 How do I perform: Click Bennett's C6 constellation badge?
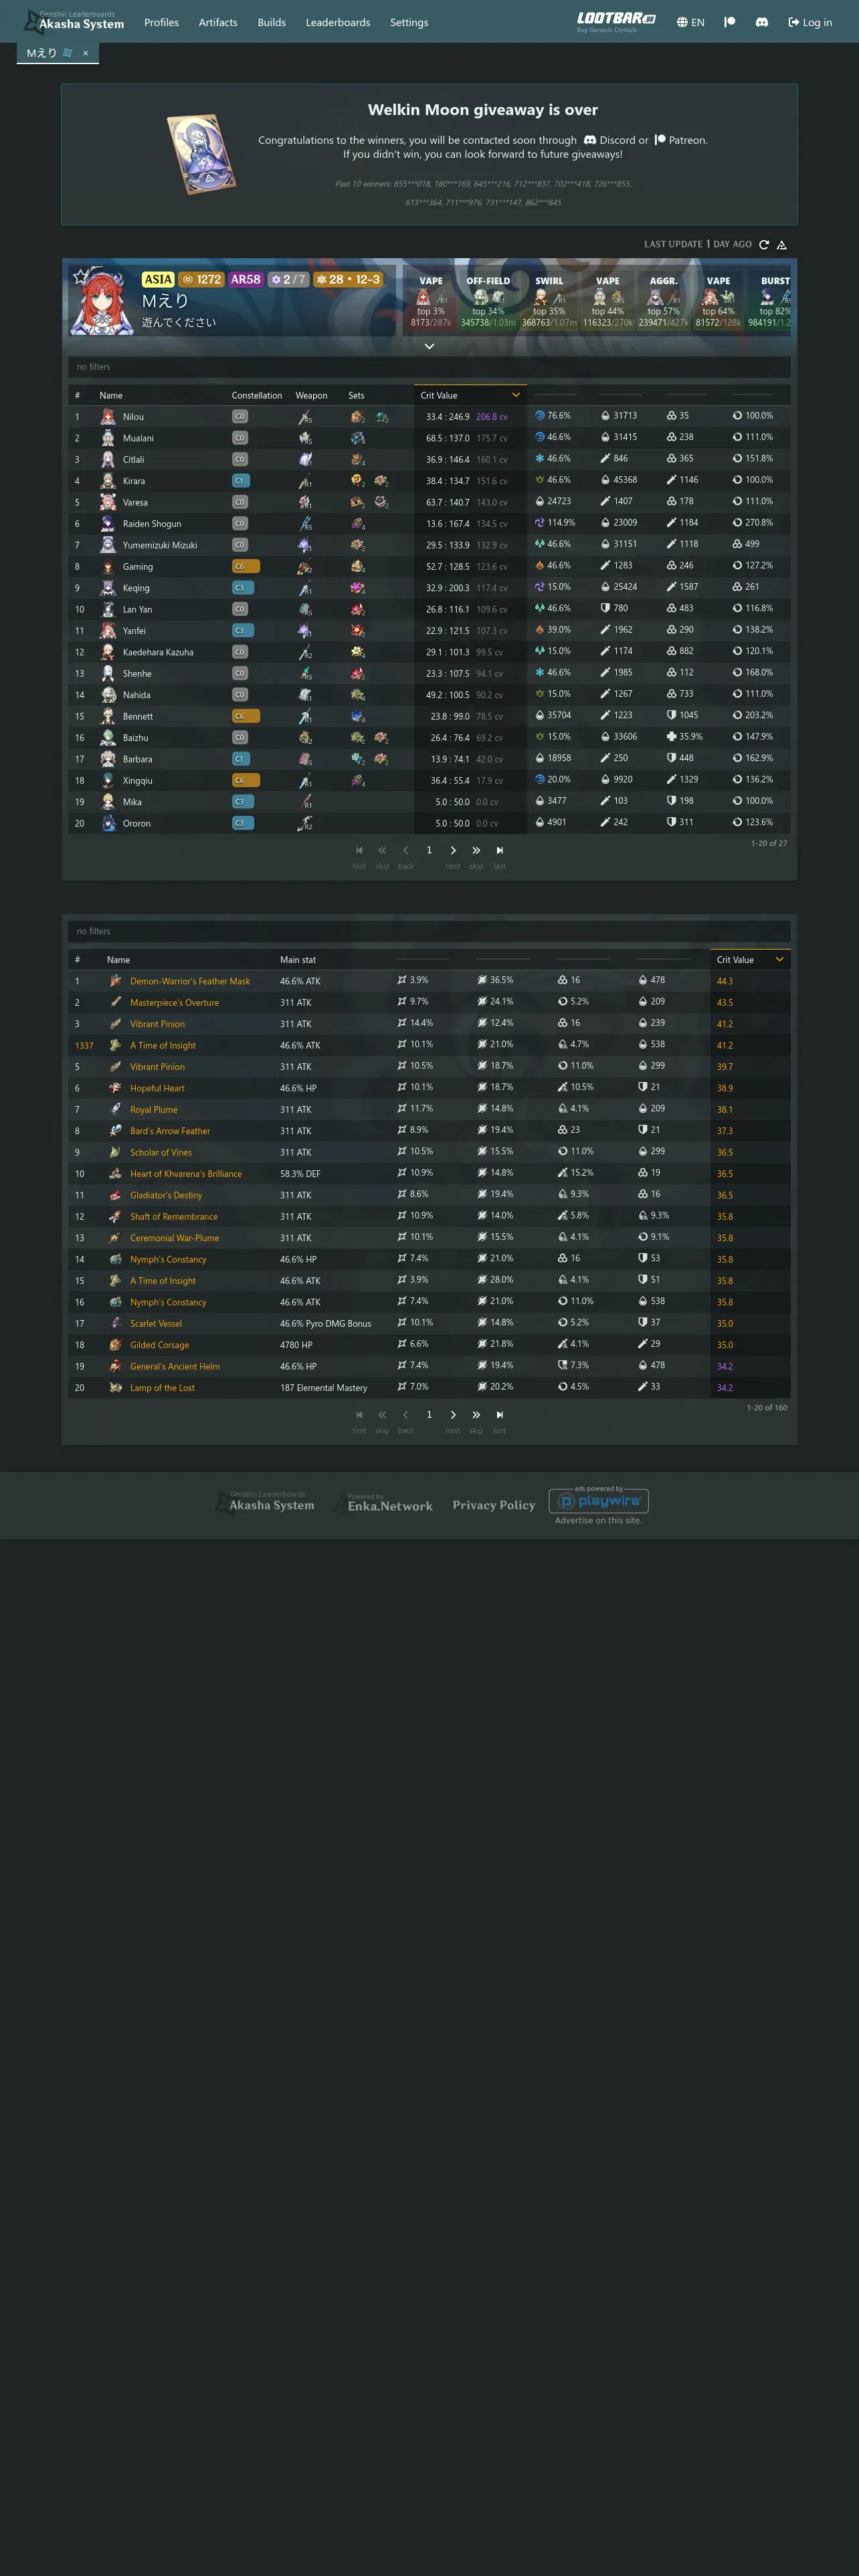pyautogui.click(x=246, y=716)
